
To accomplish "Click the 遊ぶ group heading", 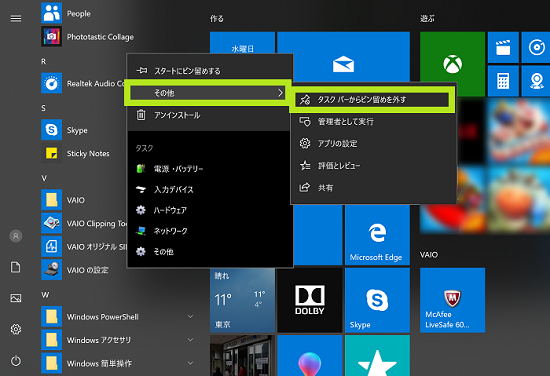I will click(427, 19).
